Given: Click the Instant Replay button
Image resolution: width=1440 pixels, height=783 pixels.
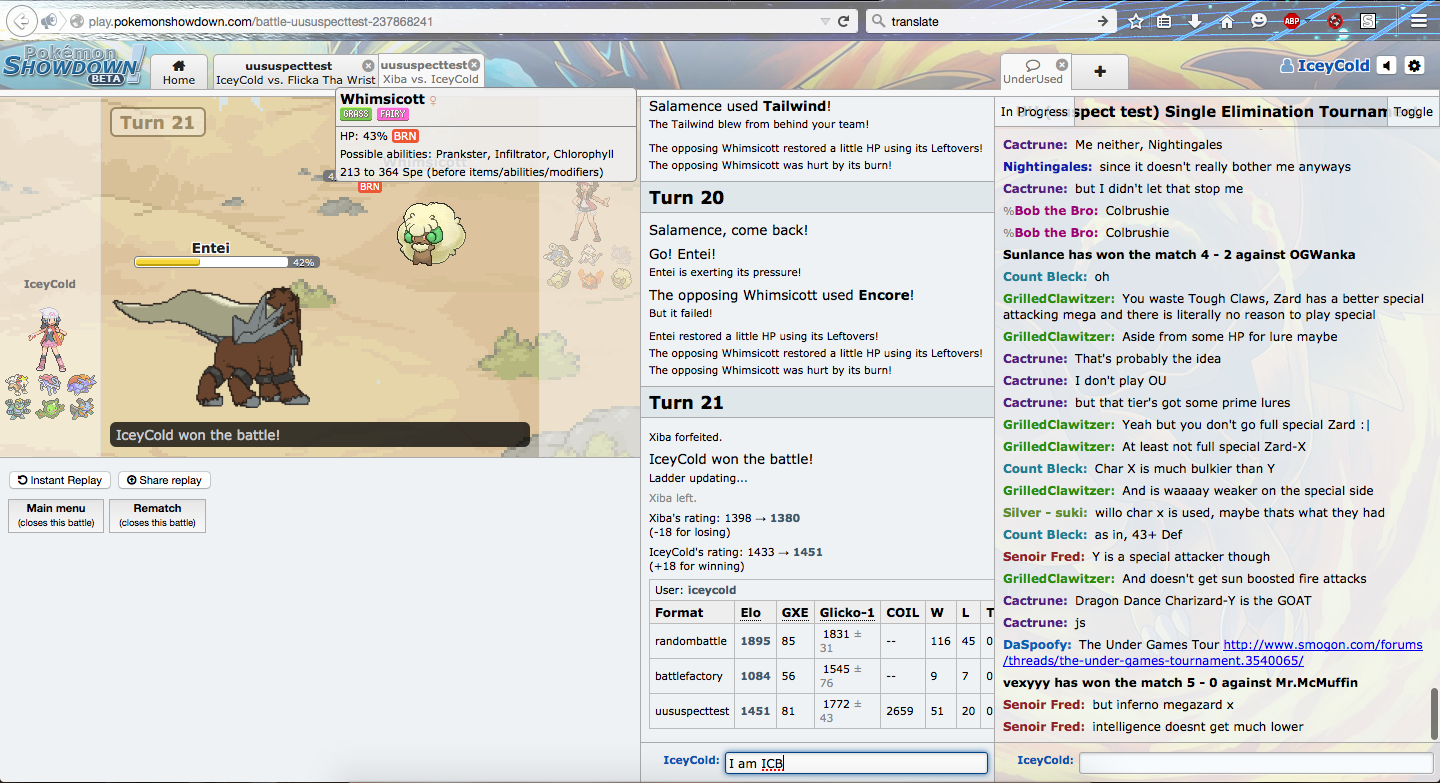Looking at the screenshot, I should point(60,480).
